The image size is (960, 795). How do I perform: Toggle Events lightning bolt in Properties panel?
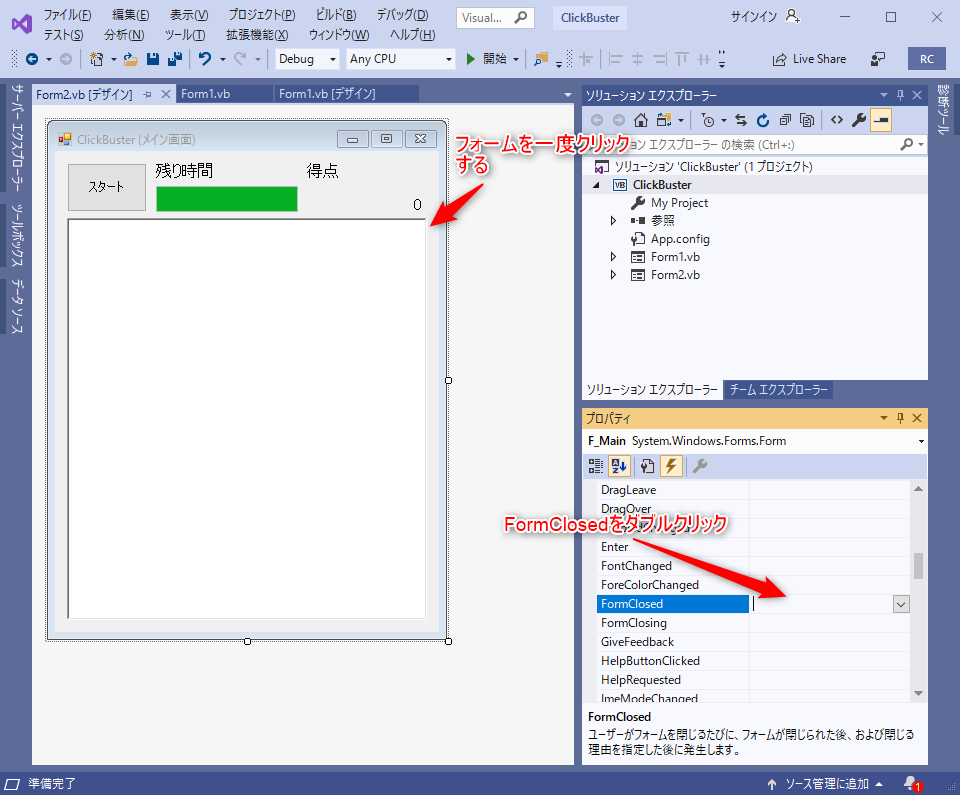click(x=671, y=466)
